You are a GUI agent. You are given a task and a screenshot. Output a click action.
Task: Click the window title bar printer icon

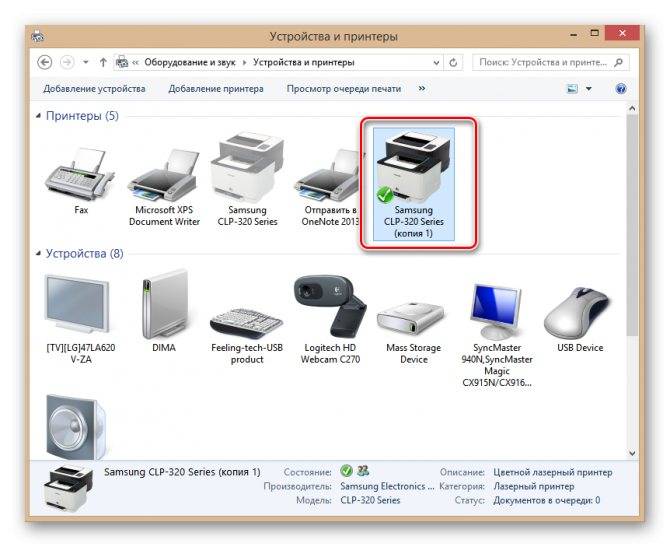click(x=38, y=36)
